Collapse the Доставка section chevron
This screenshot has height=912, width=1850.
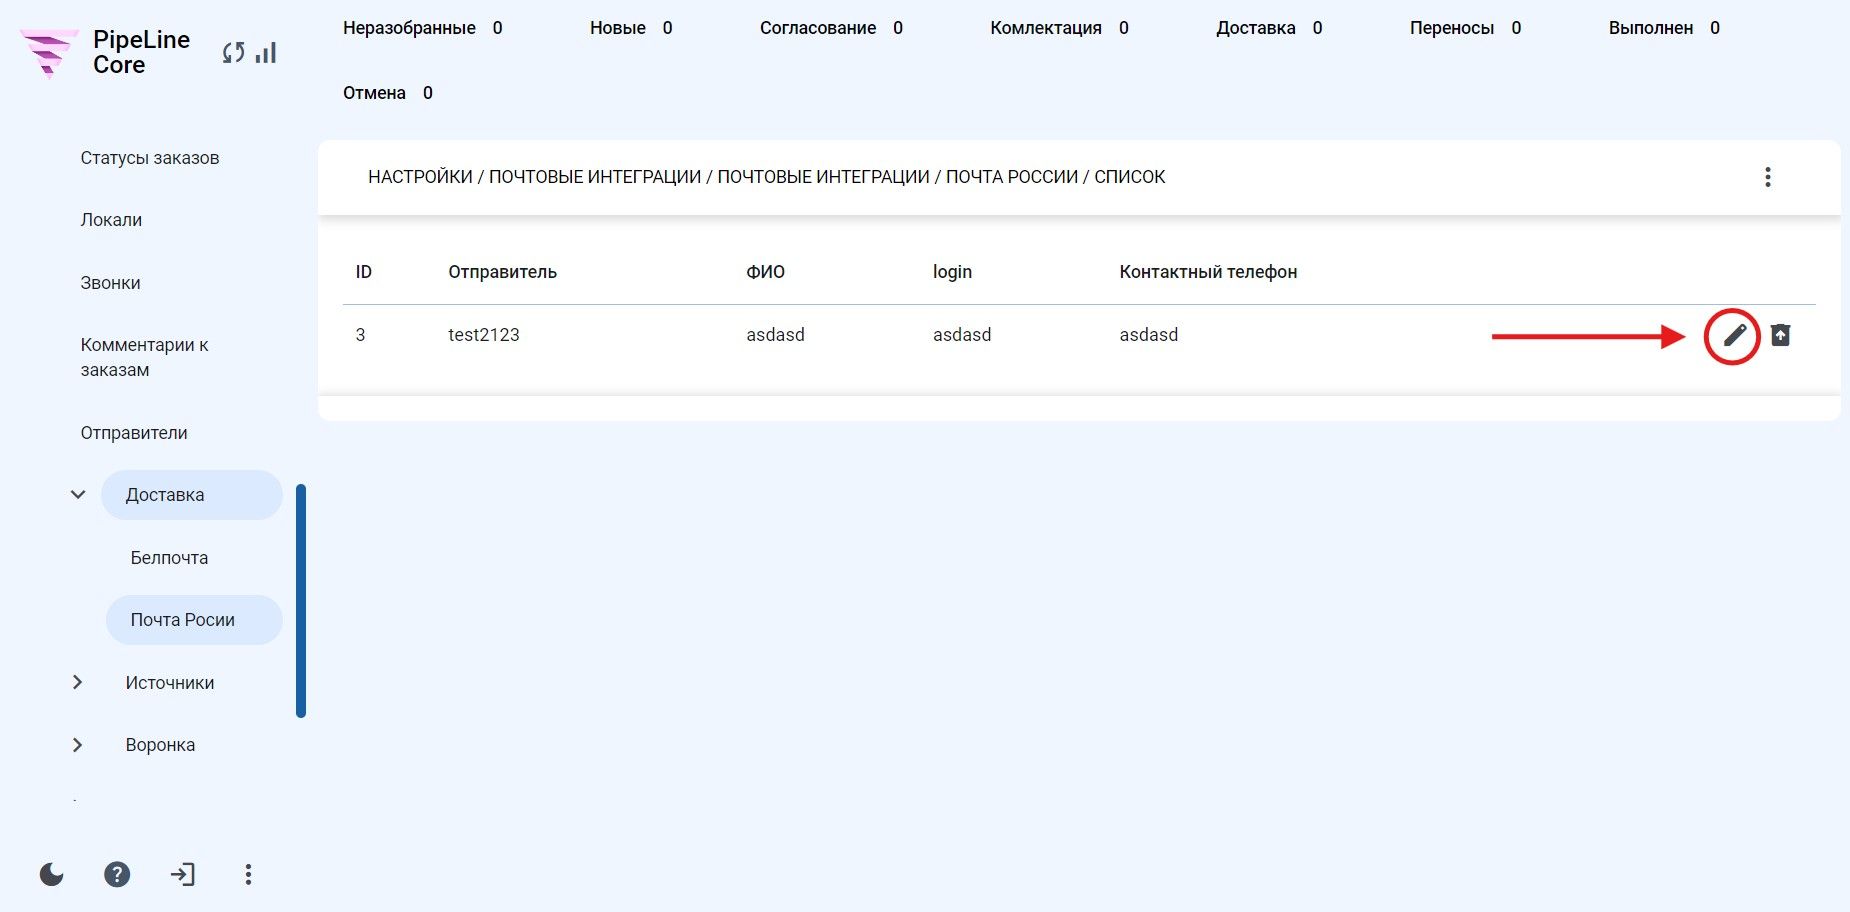(x=78, y=495)
